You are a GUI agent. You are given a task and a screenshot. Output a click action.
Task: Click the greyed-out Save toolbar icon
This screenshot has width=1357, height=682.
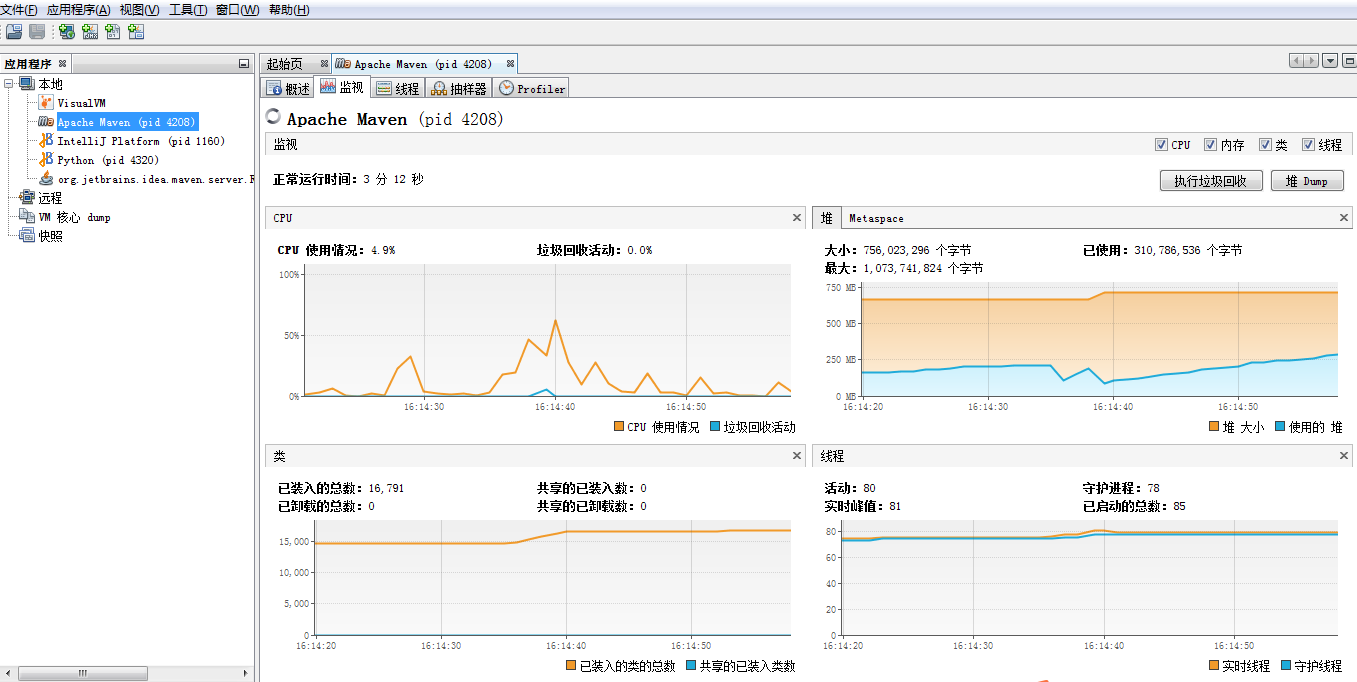point(37,31)
